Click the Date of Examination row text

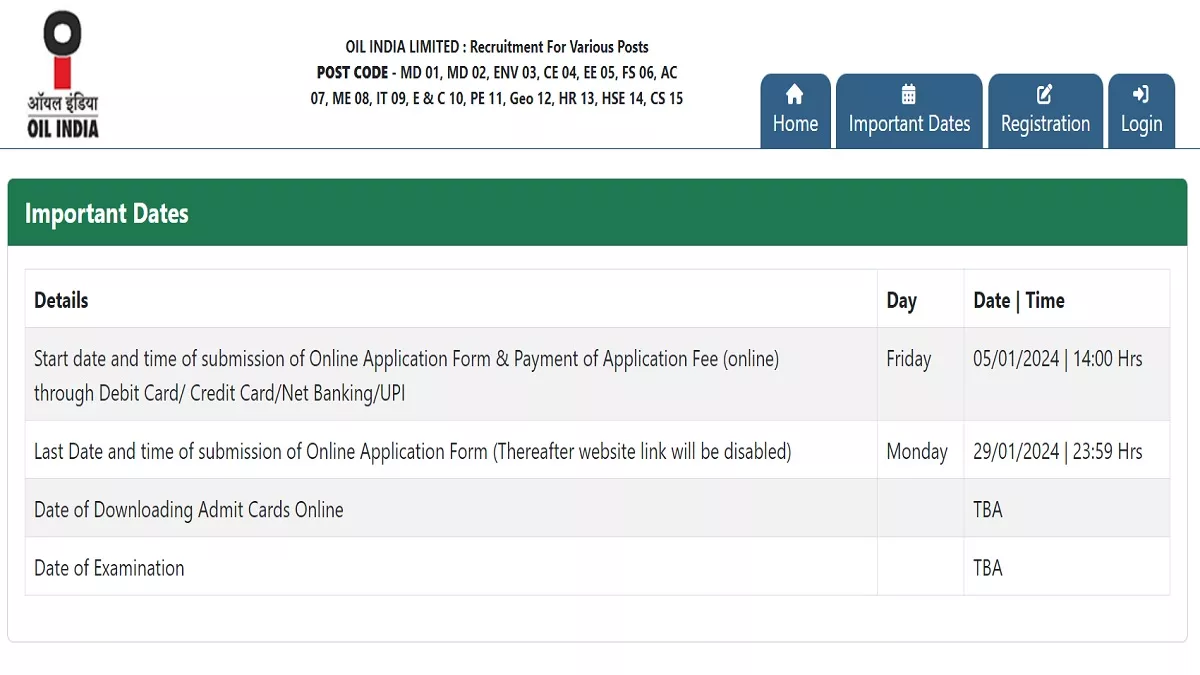tap(109, 568)
